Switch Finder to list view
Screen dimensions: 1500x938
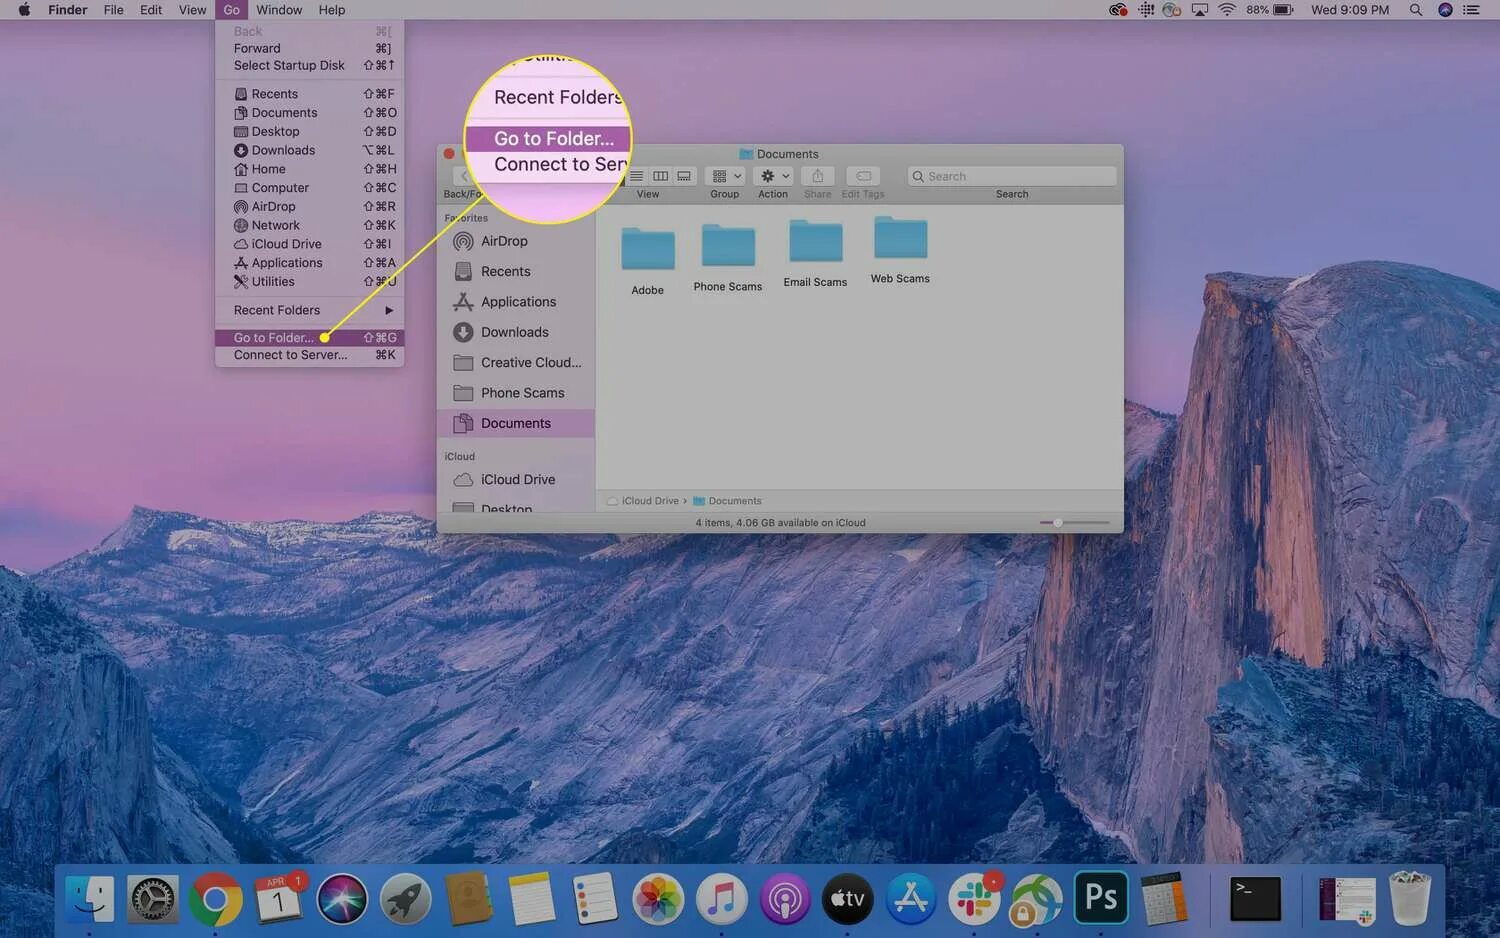[x=637, y=176]
